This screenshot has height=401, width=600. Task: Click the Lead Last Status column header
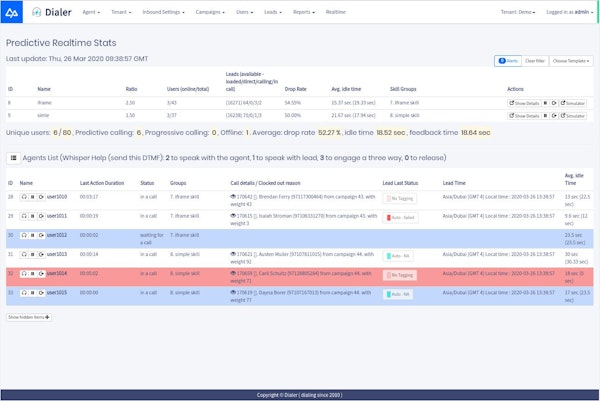400,183
